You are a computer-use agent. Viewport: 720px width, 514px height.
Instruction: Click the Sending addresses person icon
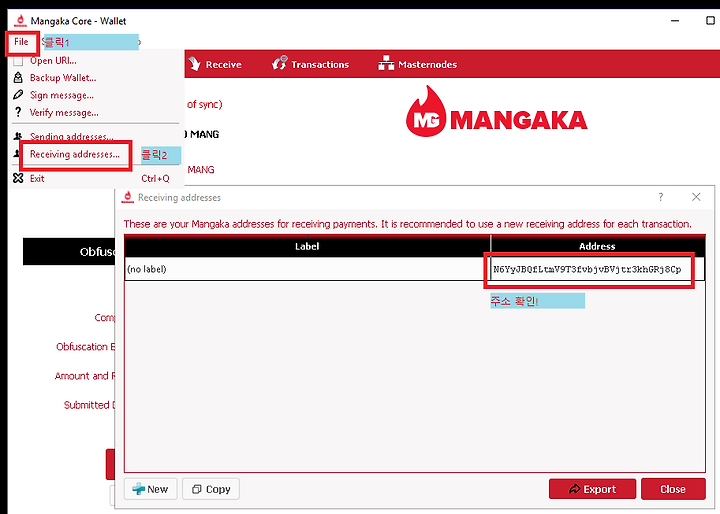click(x=18, y=136)
